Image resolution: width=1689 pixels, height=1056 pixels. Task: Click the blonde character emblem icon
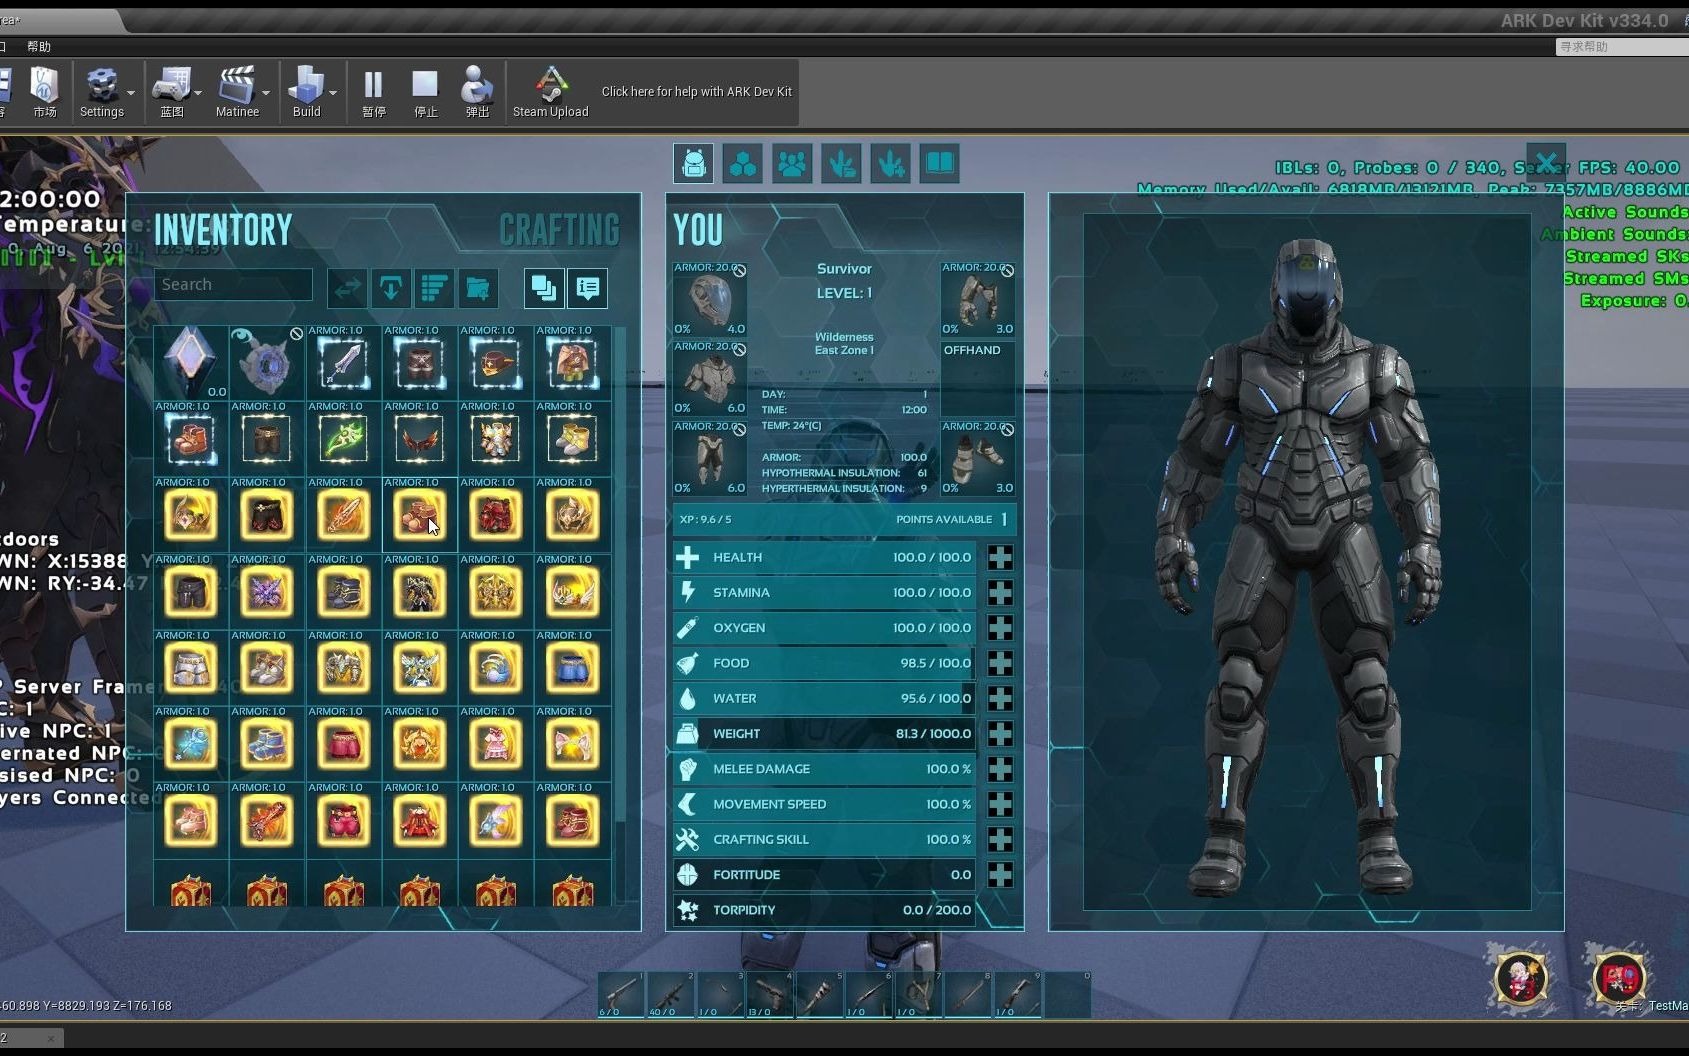(1520, 977)
